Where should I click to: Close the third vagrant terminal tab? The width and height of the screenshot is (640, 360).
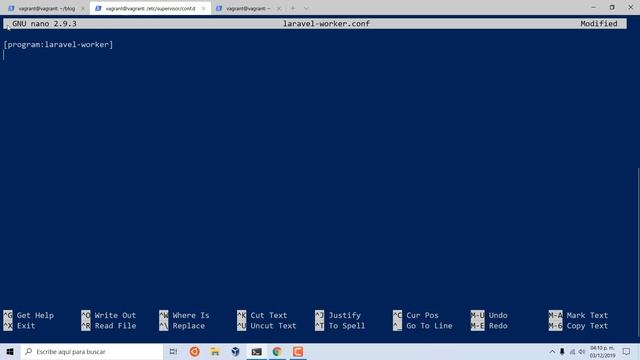pyautogui.click(x=279, y=9)
